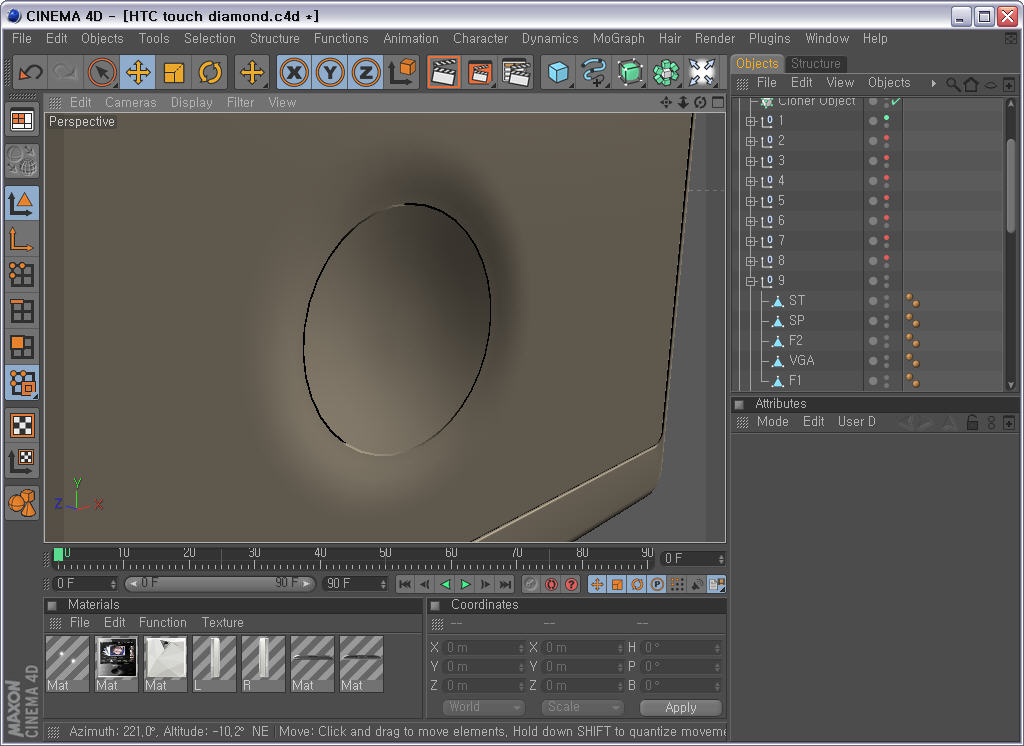Open the MoGraph menu

click(x=618, y=39)
